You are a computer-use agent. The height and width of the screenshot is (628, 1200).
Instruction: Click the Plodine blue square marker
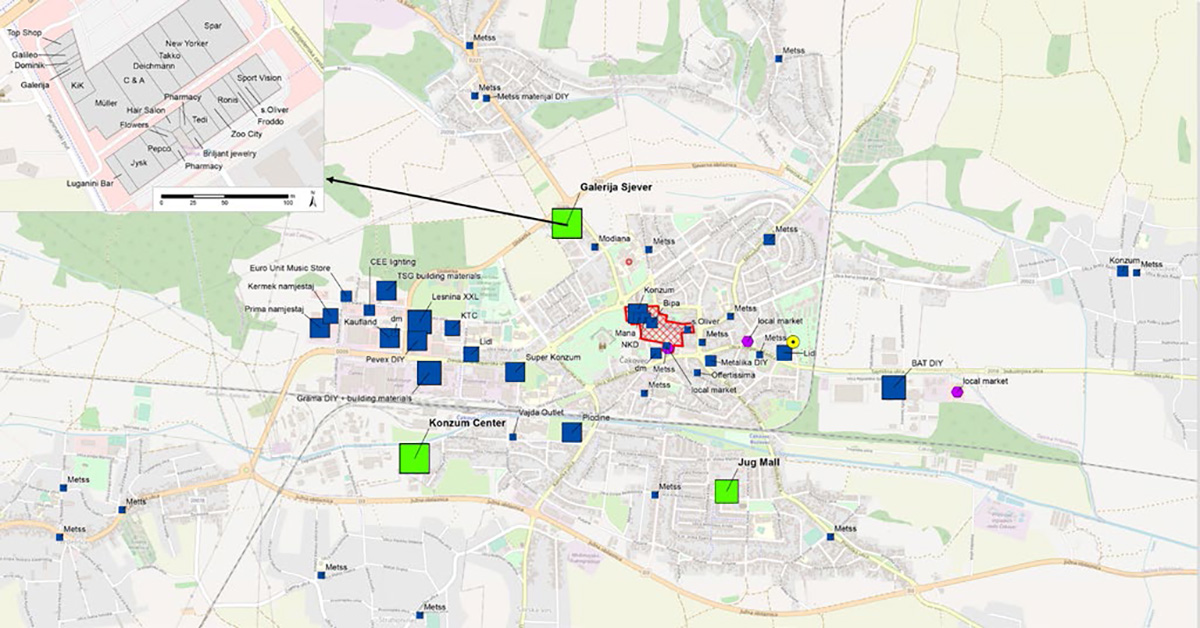tap(572, 432)
